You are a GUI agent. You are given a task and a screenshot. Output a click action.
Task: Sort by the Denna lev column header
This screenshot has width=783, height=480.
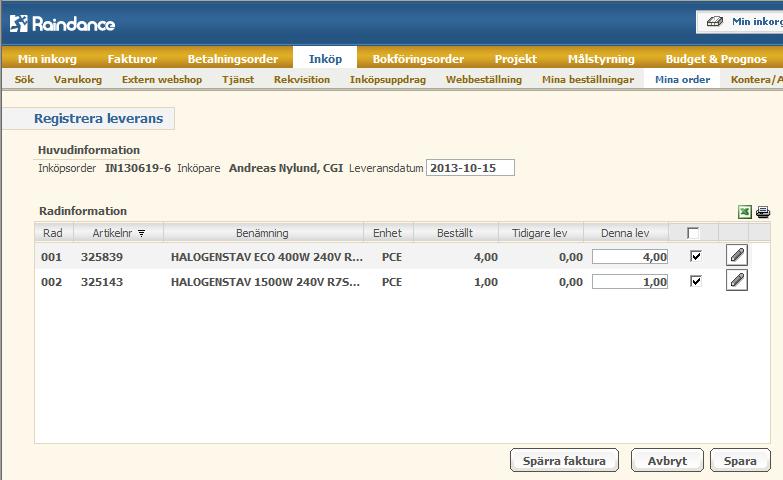click(x=625, y=233)
